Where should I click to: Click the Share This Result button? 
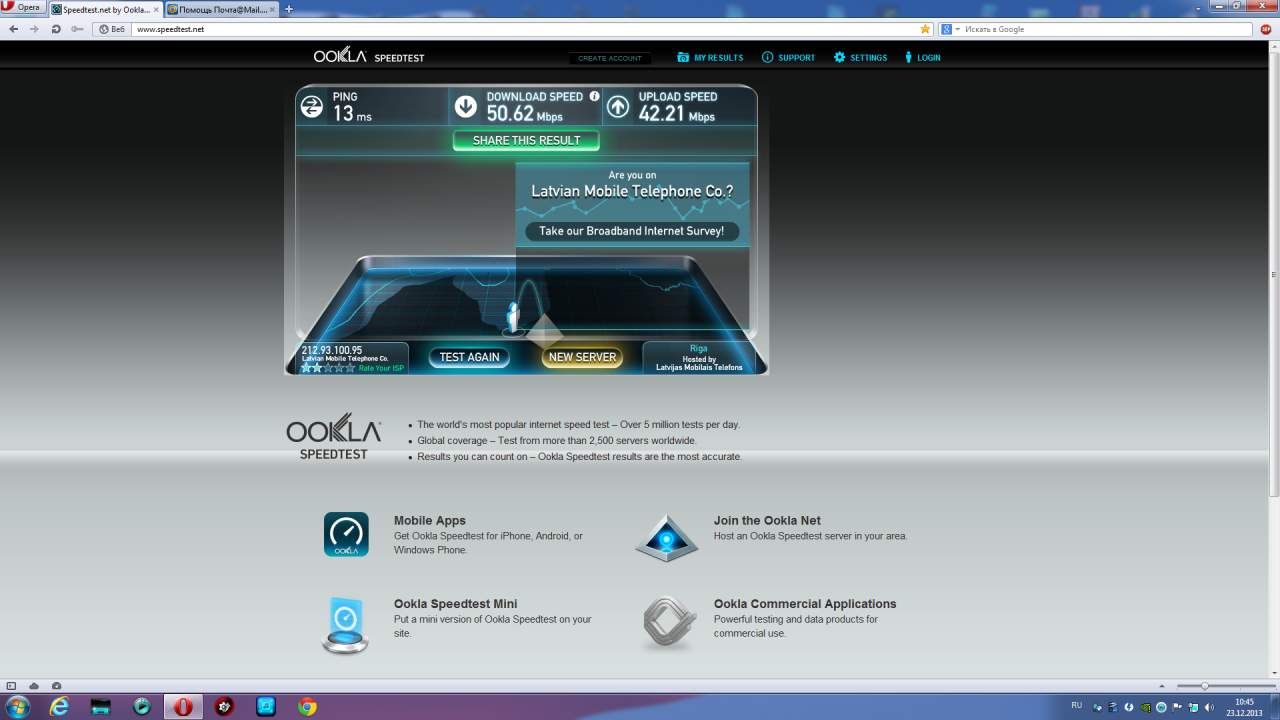[x=526, y=141]
